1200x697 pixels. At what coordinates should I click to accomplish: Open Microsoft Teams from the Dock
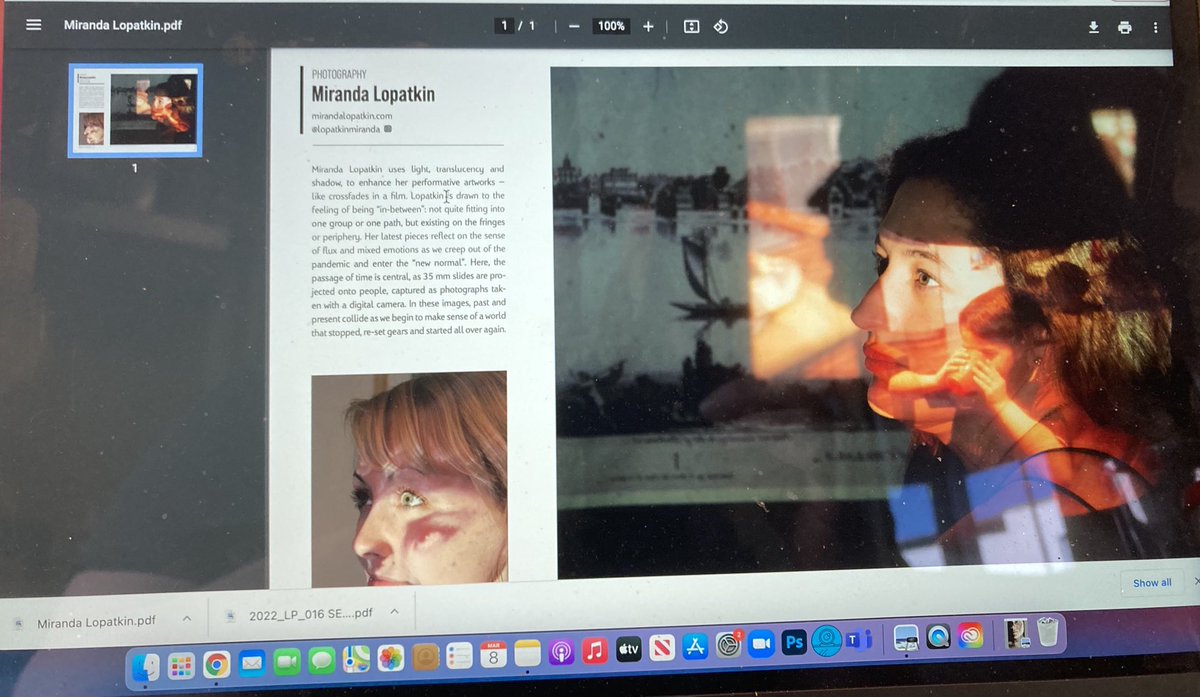(x=860, y=640)
